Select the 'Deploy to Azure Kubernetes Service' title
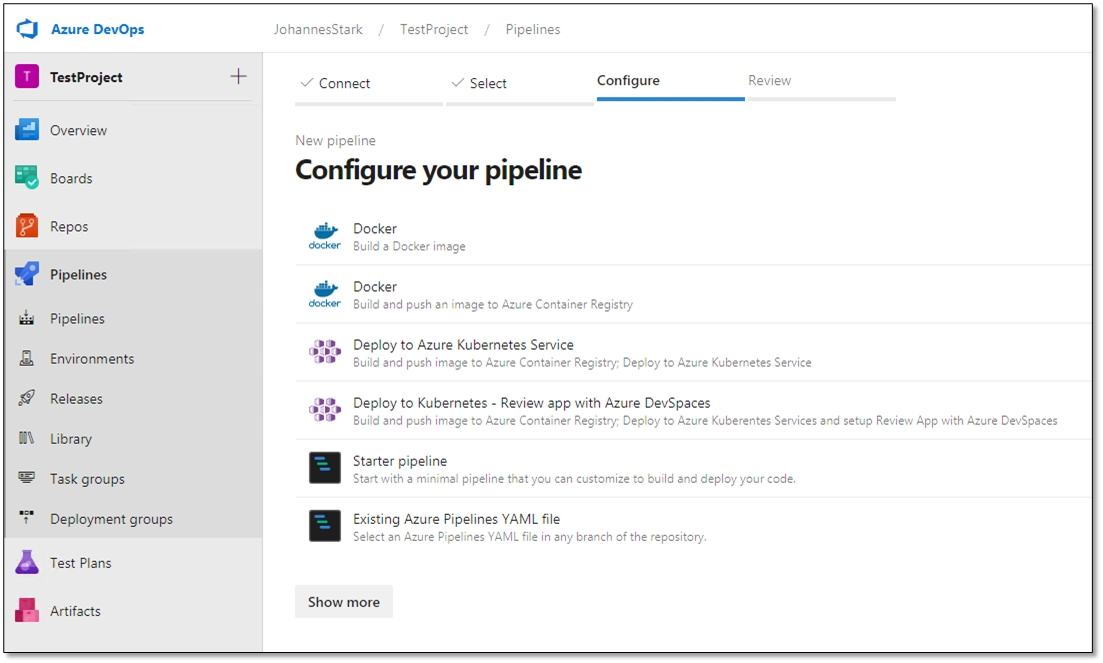 (x=464, y=345)
